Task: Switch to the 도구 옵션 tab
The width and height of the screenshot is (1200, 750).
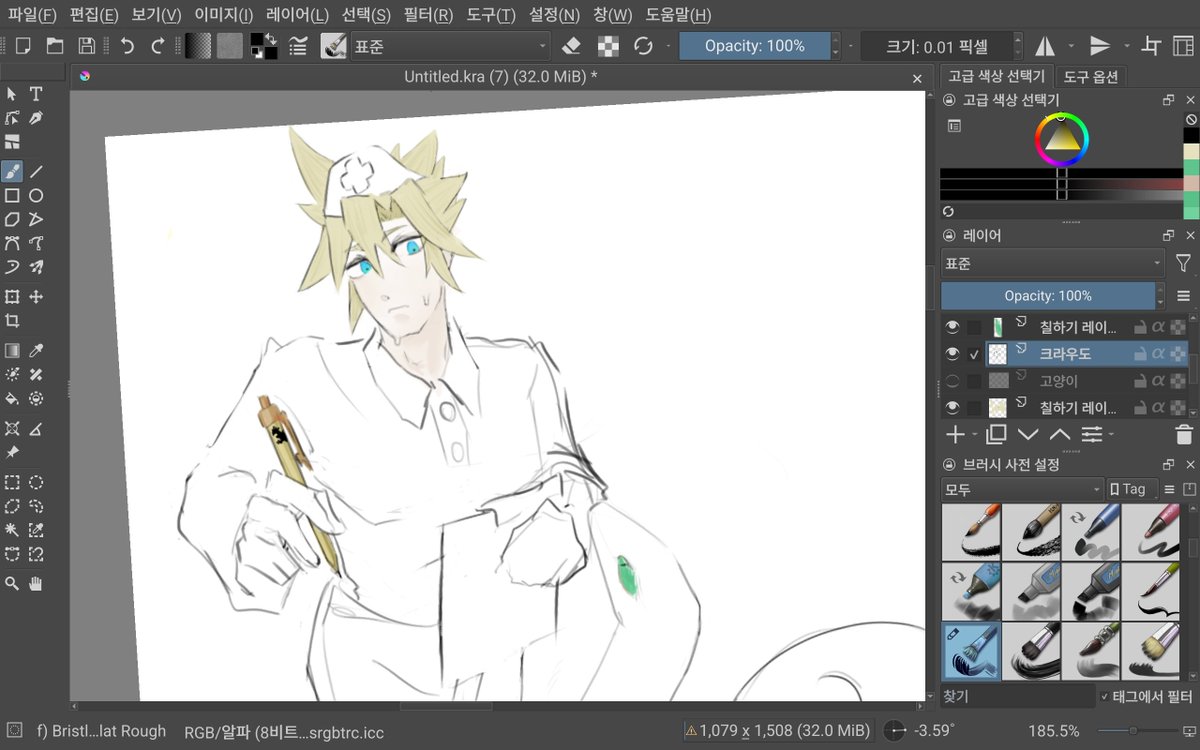Action: tap(1091, 76)
